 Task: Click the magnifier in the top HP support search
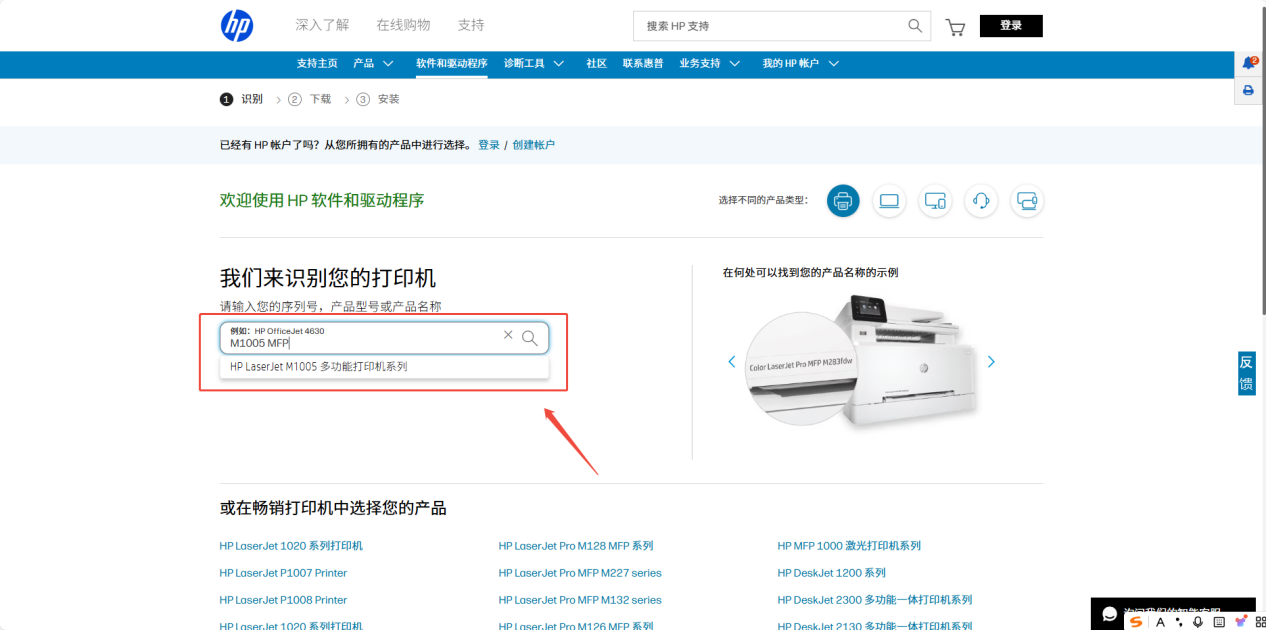(915, 26)
